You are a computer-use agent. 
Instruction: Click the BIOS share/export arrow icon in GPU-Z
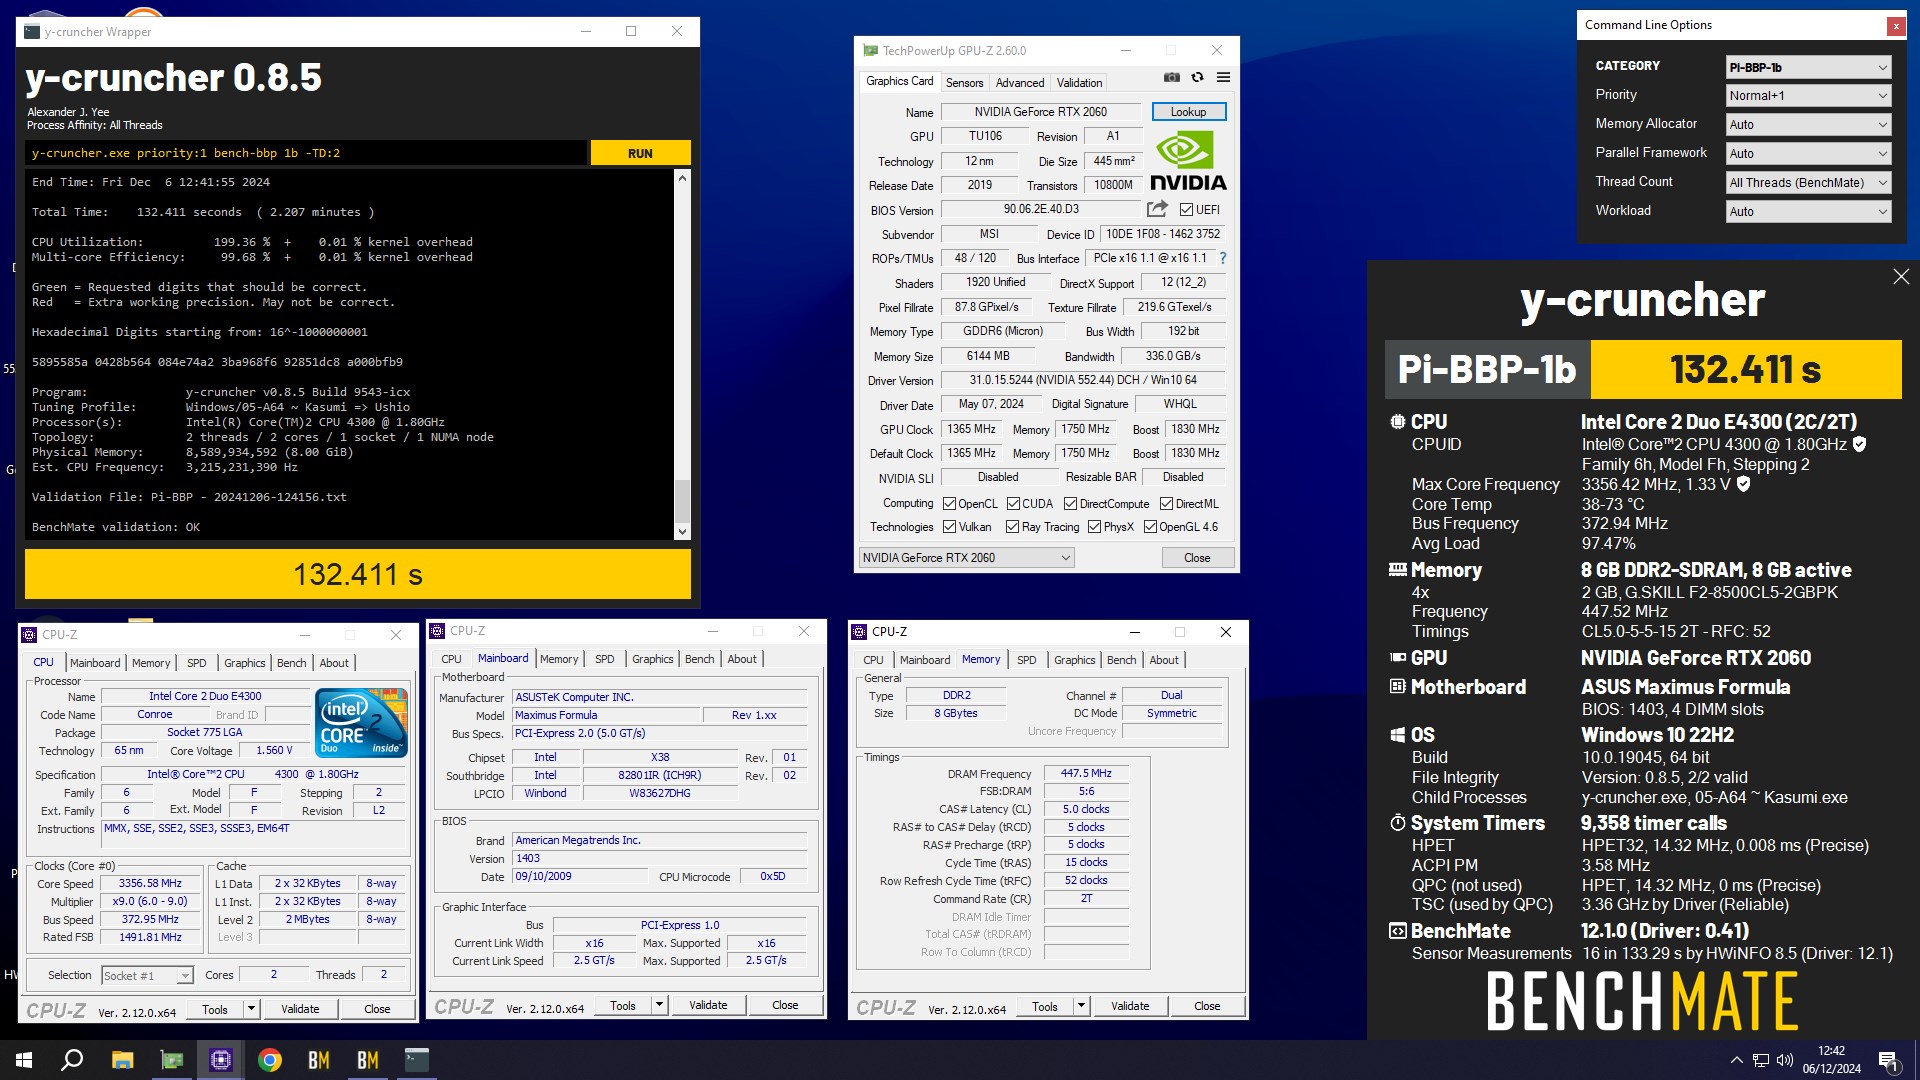tap(1157, 209)
